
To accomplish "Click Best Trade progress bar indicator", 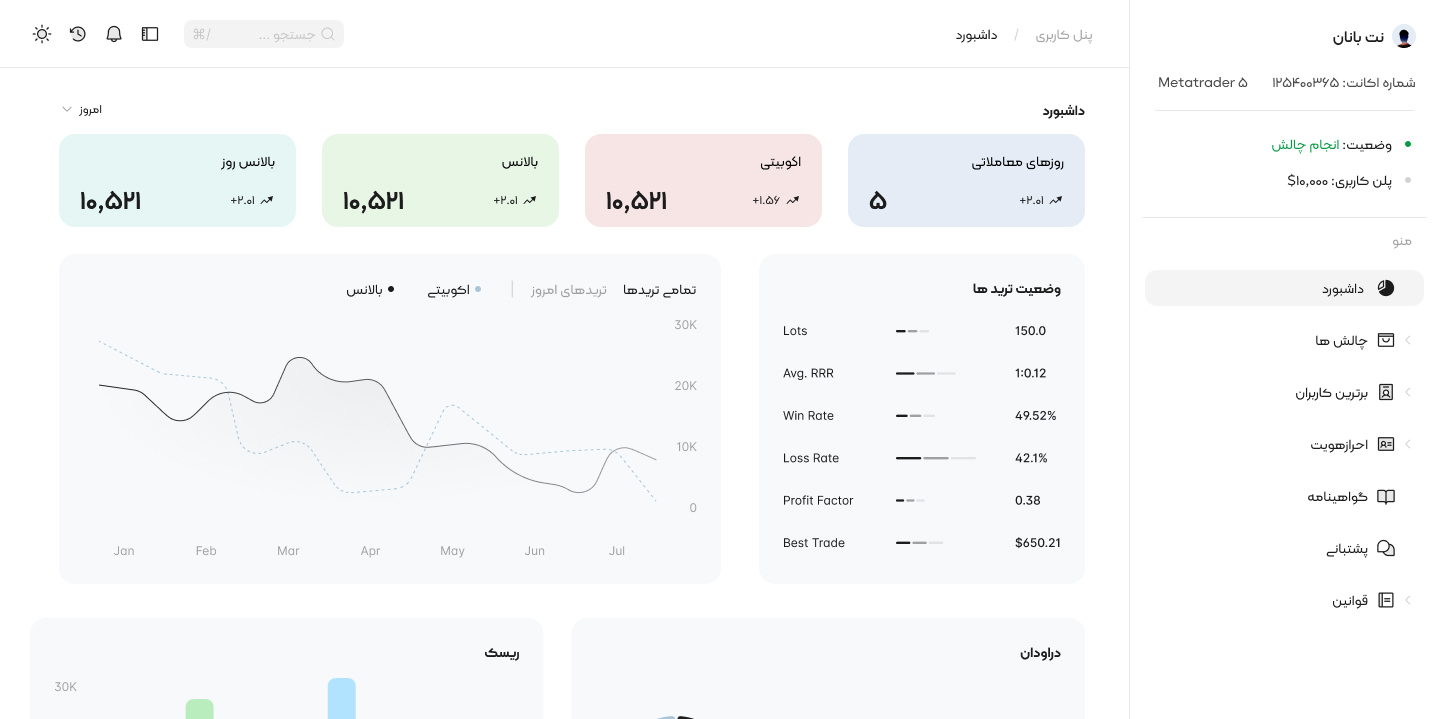I will pos(919,543).
